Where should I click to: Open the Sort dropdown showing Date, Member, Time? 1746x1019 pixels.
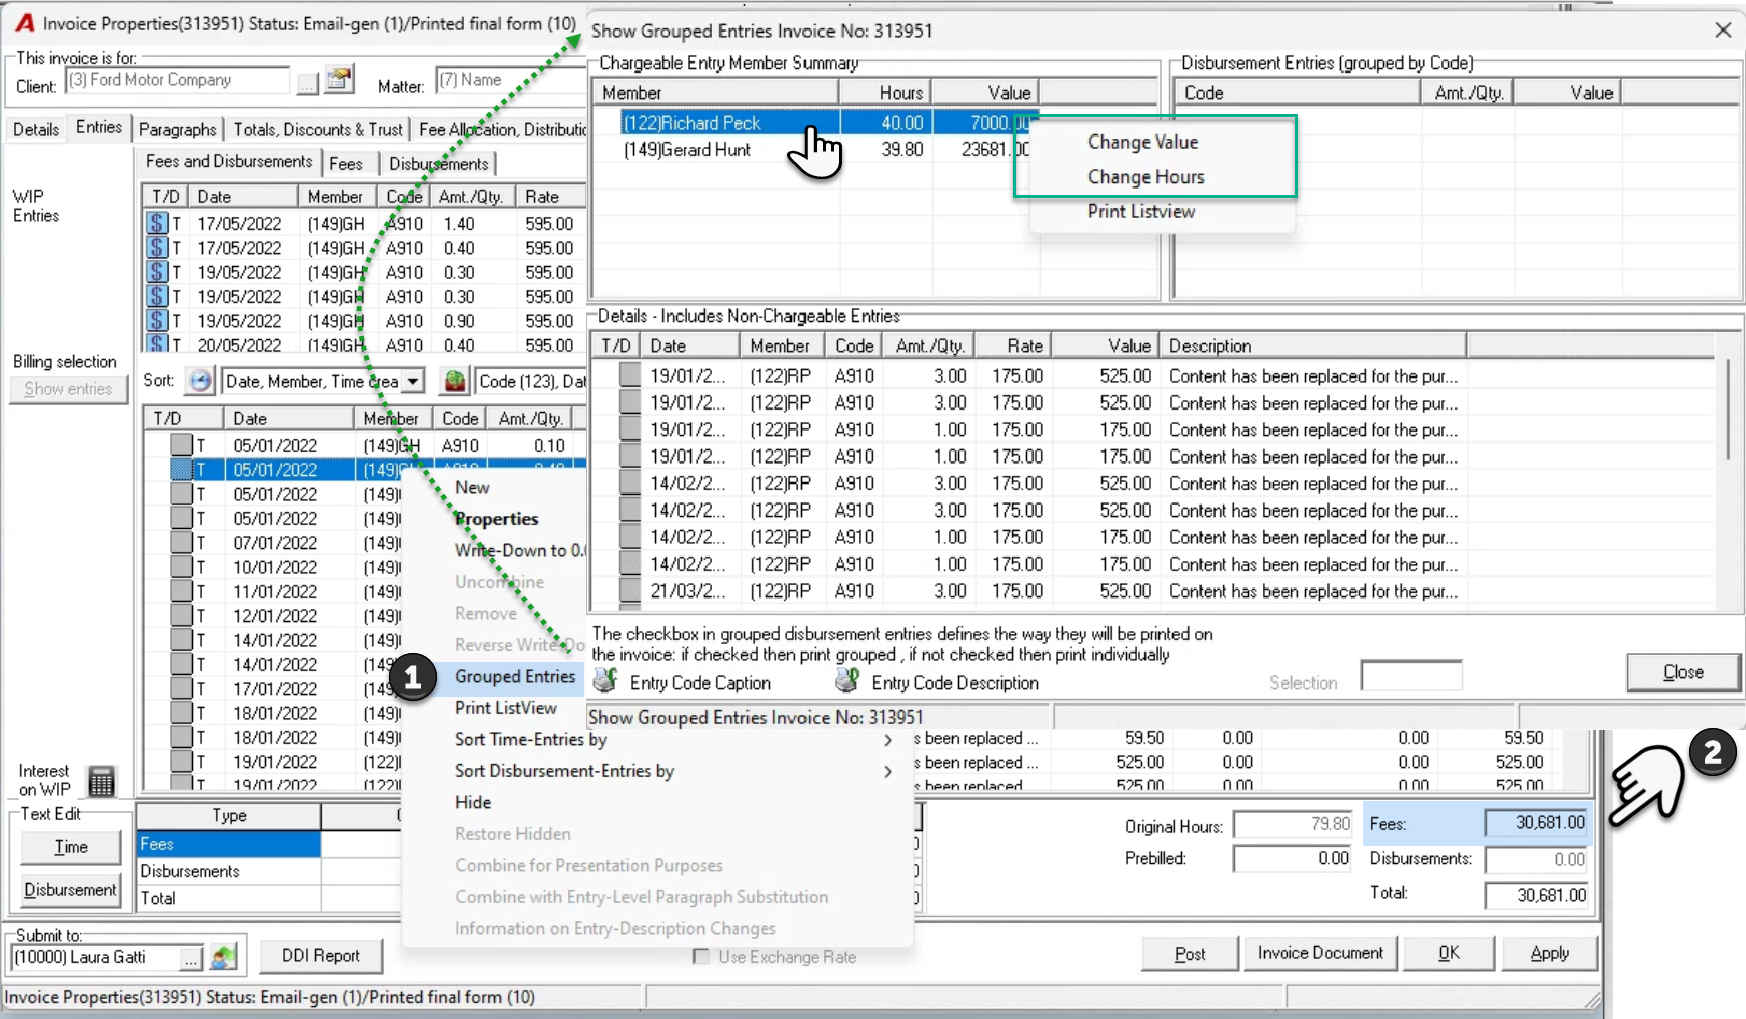point(412,381)
